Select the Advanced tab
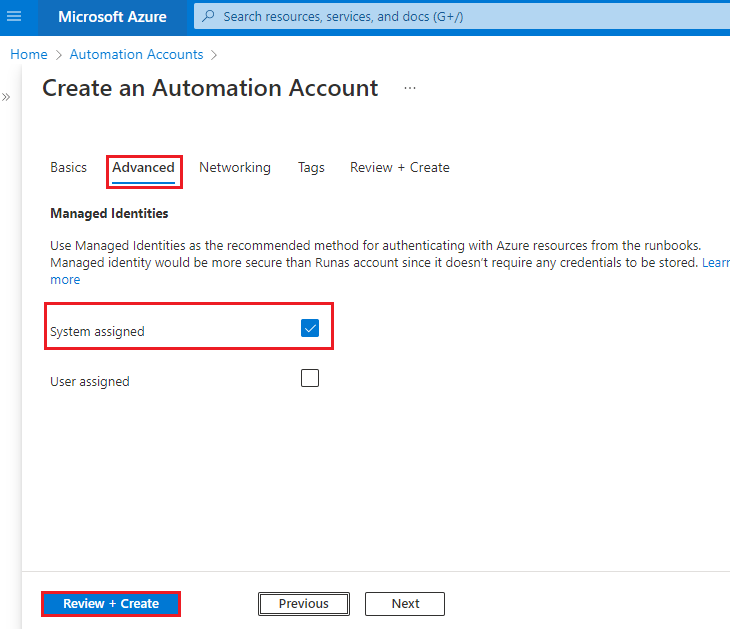 [143, 168]
